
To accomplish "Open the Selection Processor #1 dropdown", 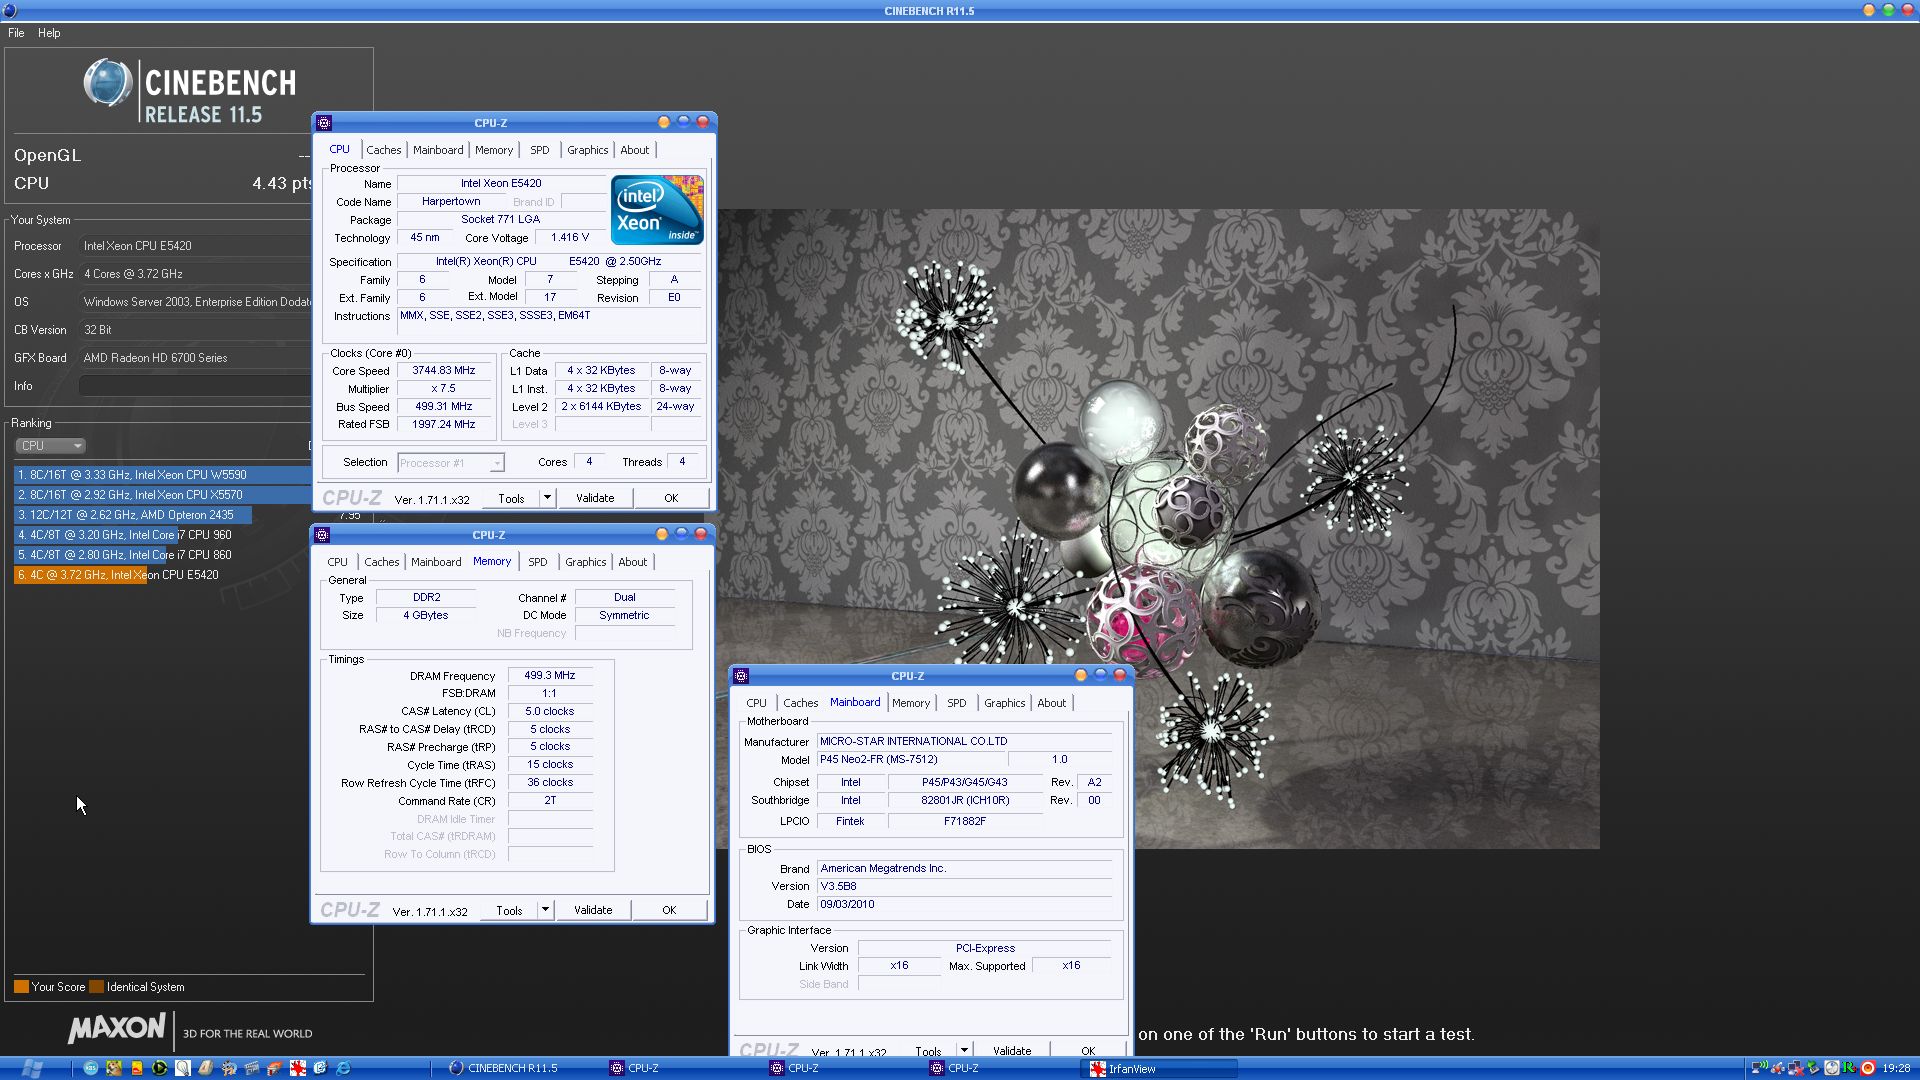I will [x=451, y=463].
